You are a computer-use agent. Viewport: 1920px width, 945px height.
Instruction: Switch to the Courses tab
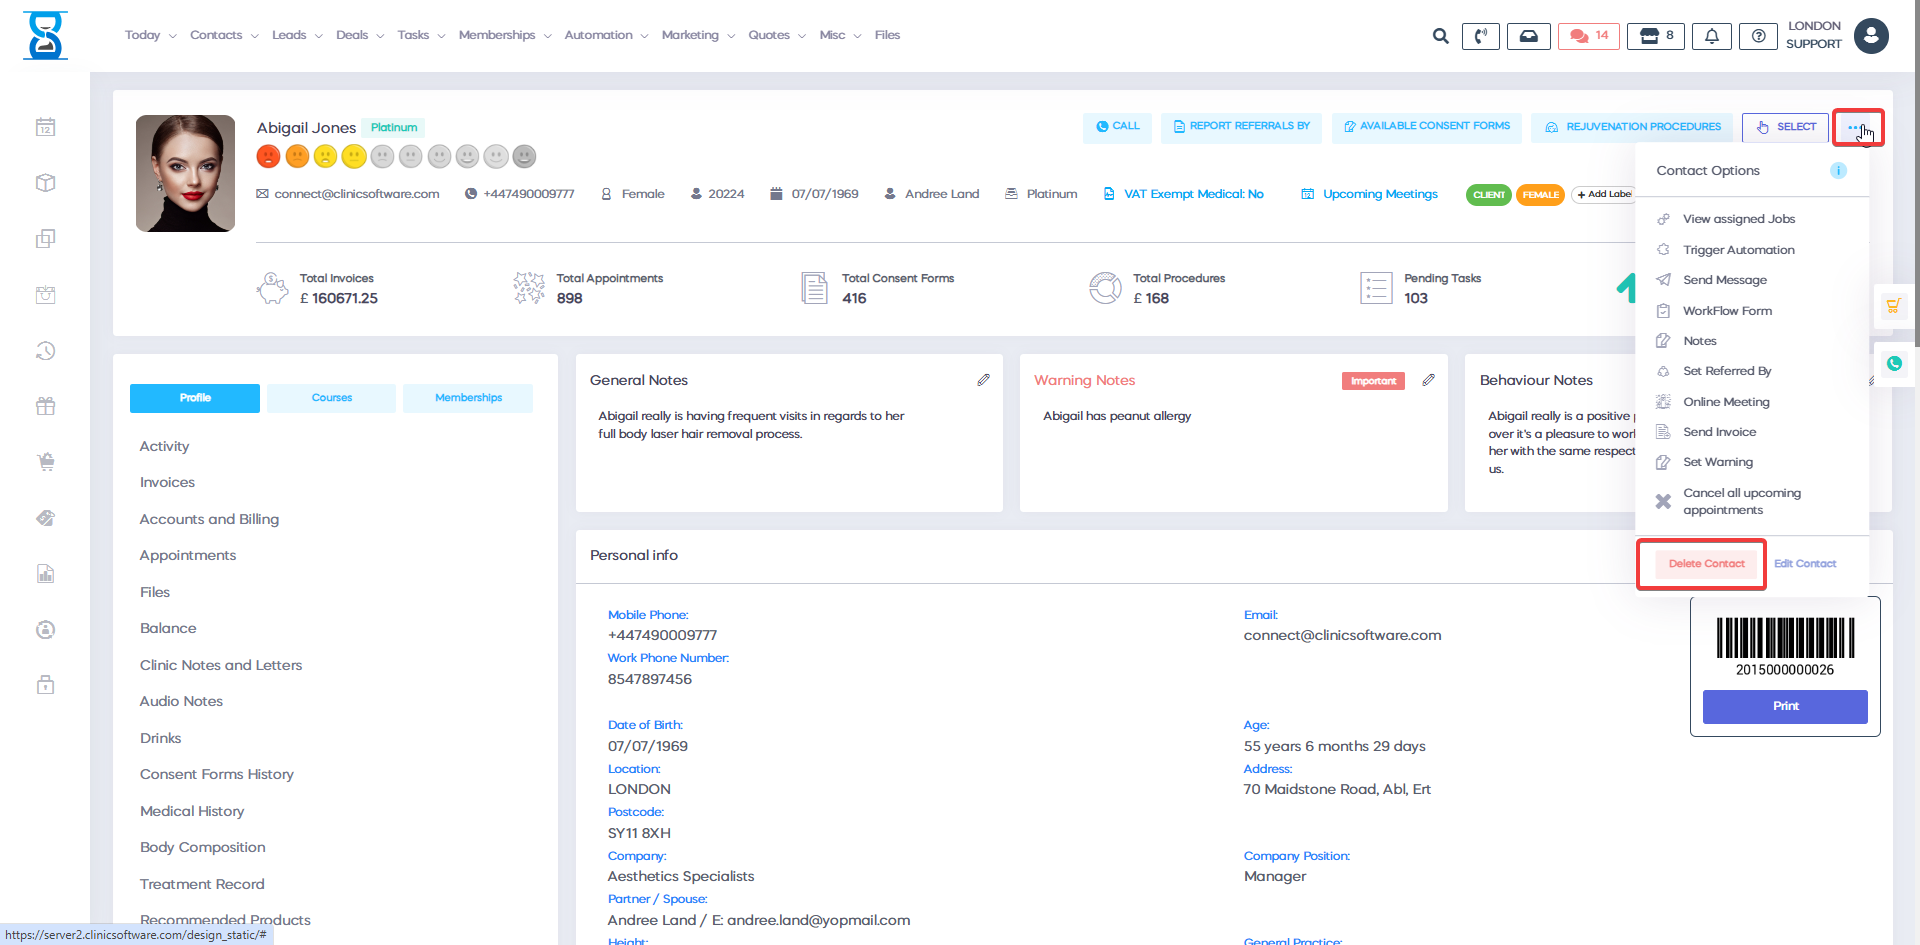(331, 398)
